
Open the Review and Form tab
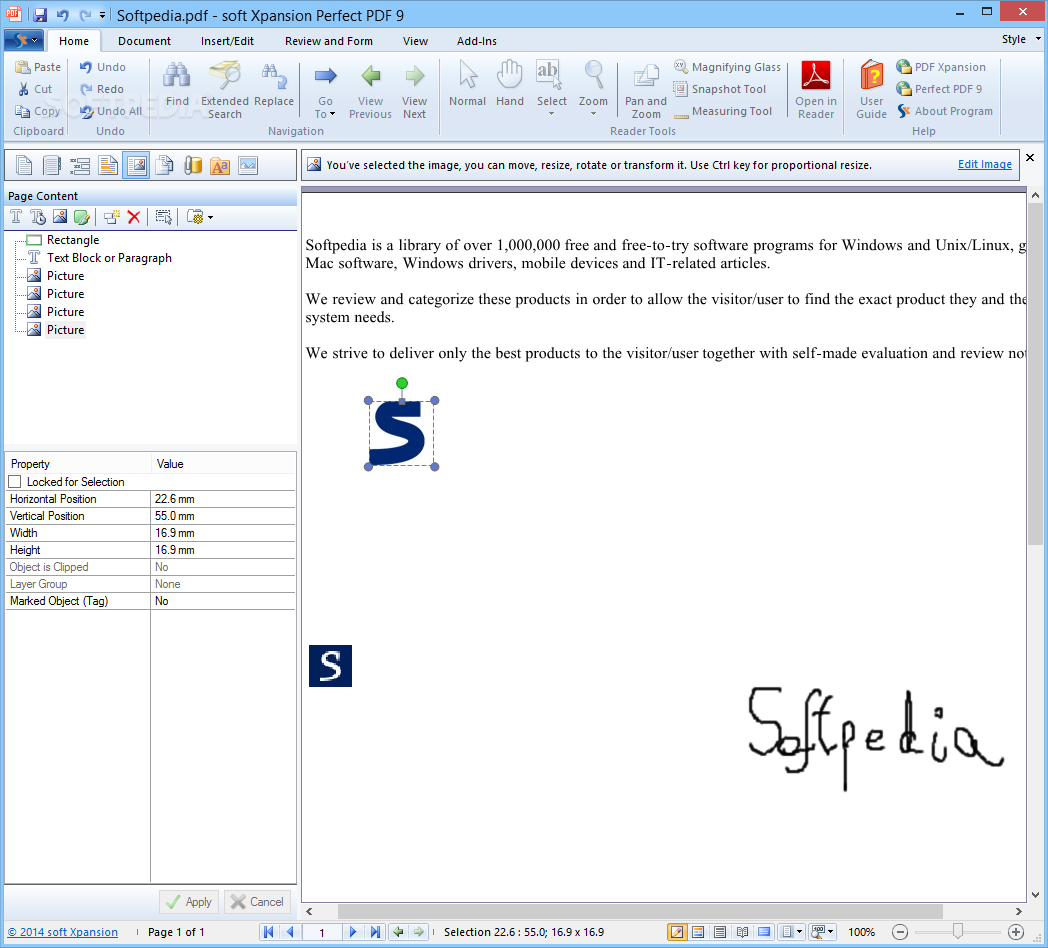[x=329, y=41]
